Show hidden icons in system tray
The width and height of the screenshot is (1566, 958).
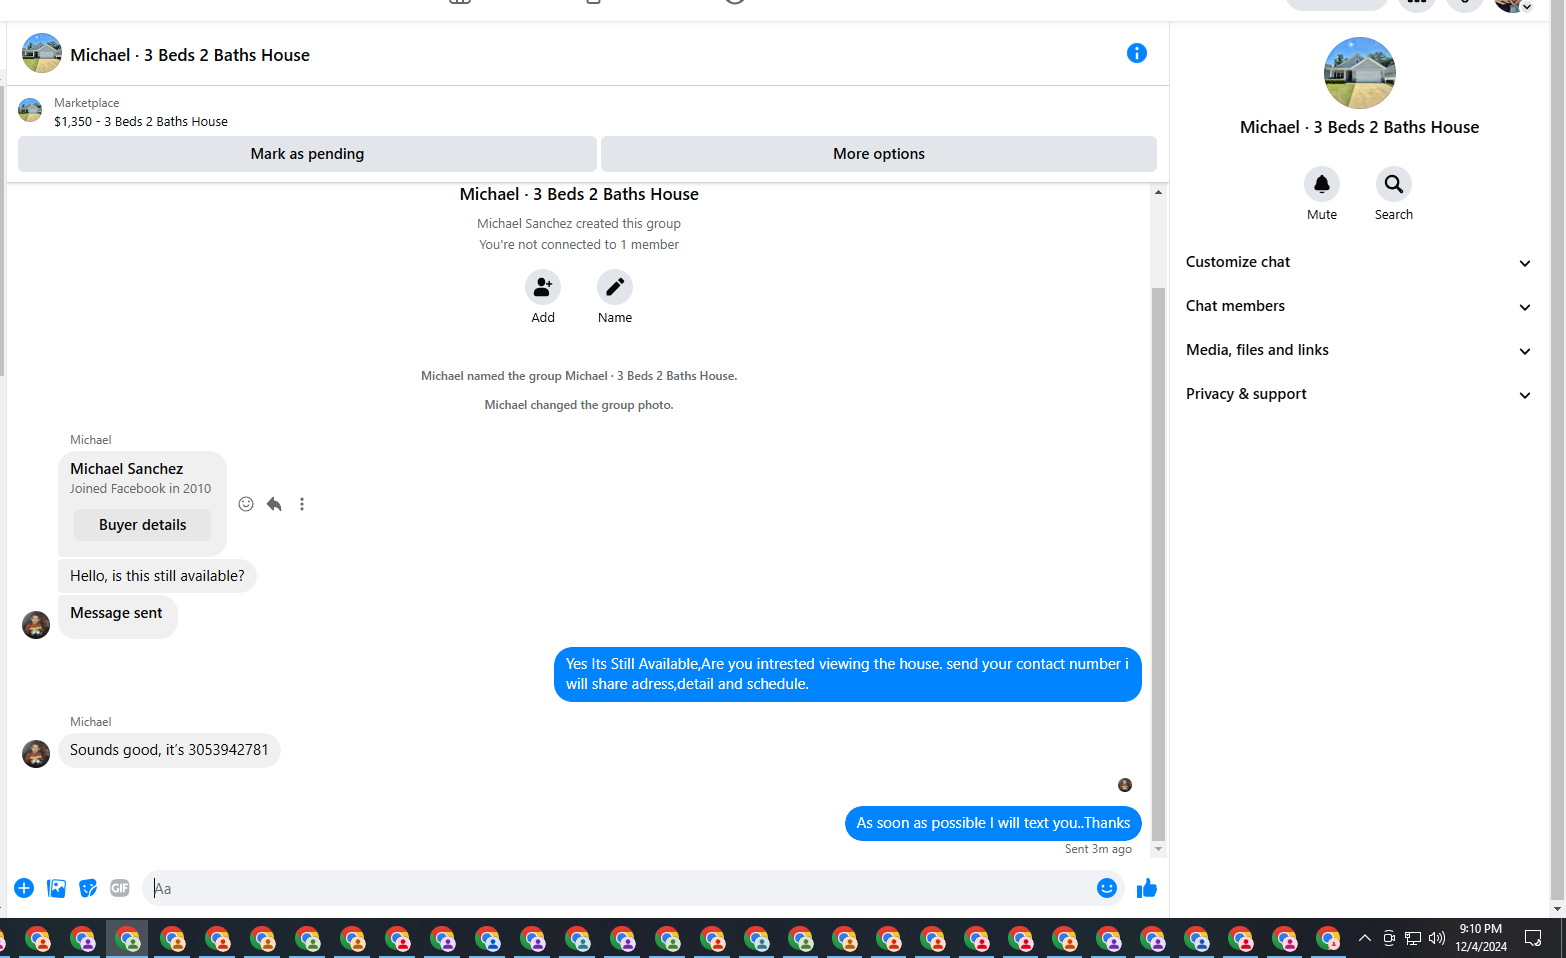(1364, 938)
